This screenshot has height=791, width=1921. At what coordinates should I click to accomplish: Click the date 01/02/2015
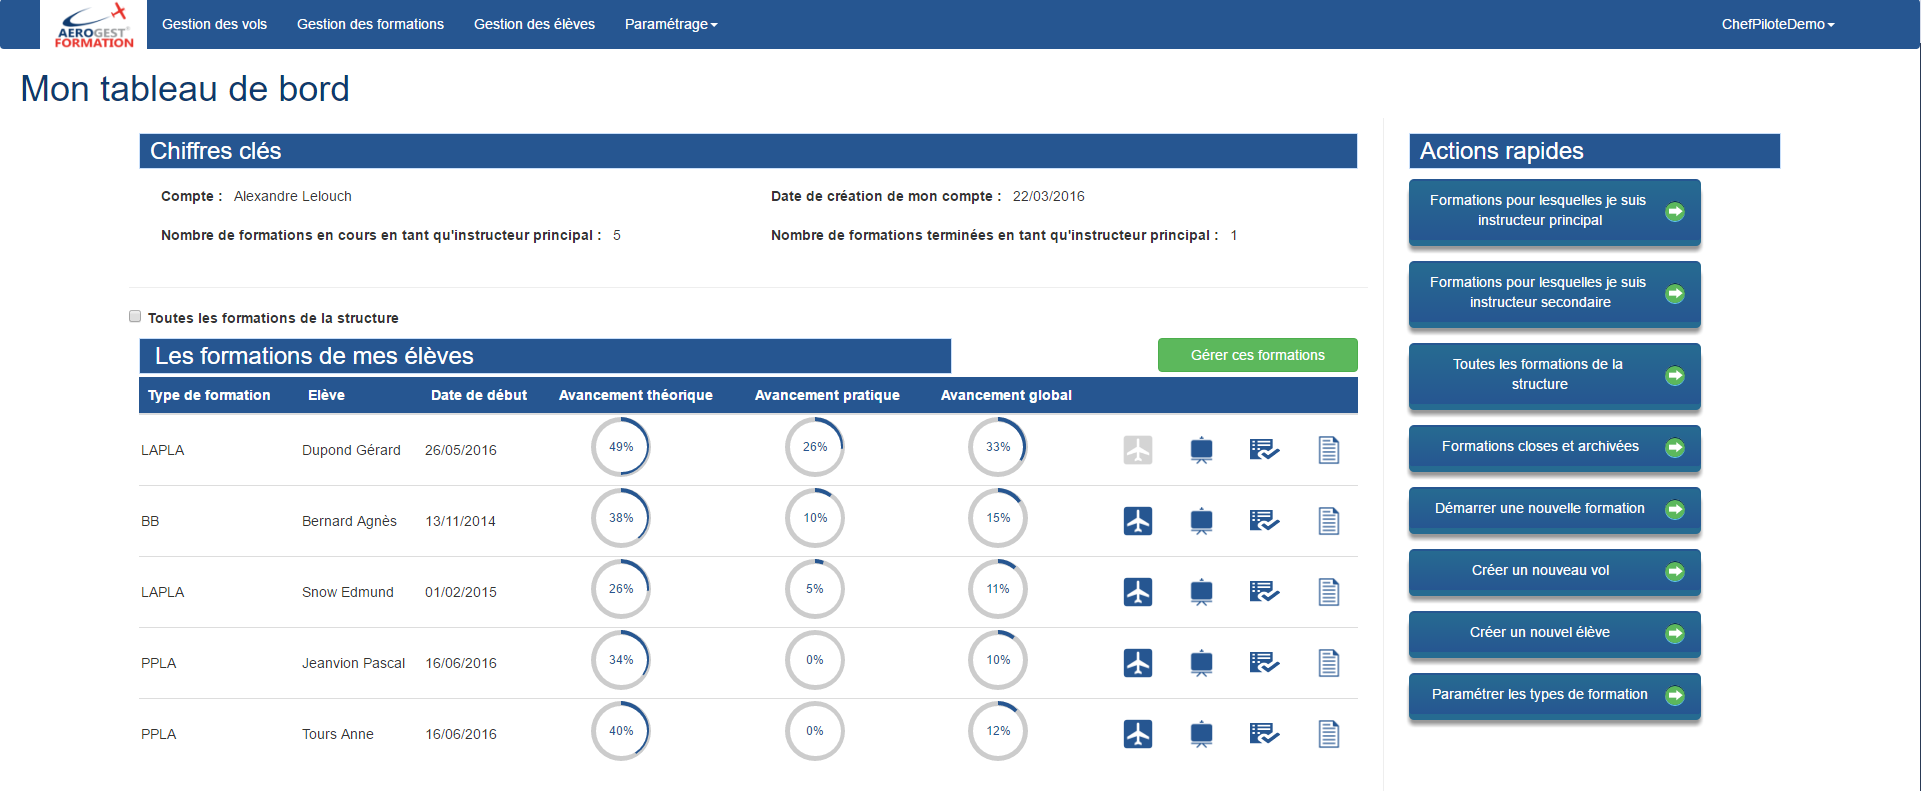pyautogui.click(x=461, y=592)
